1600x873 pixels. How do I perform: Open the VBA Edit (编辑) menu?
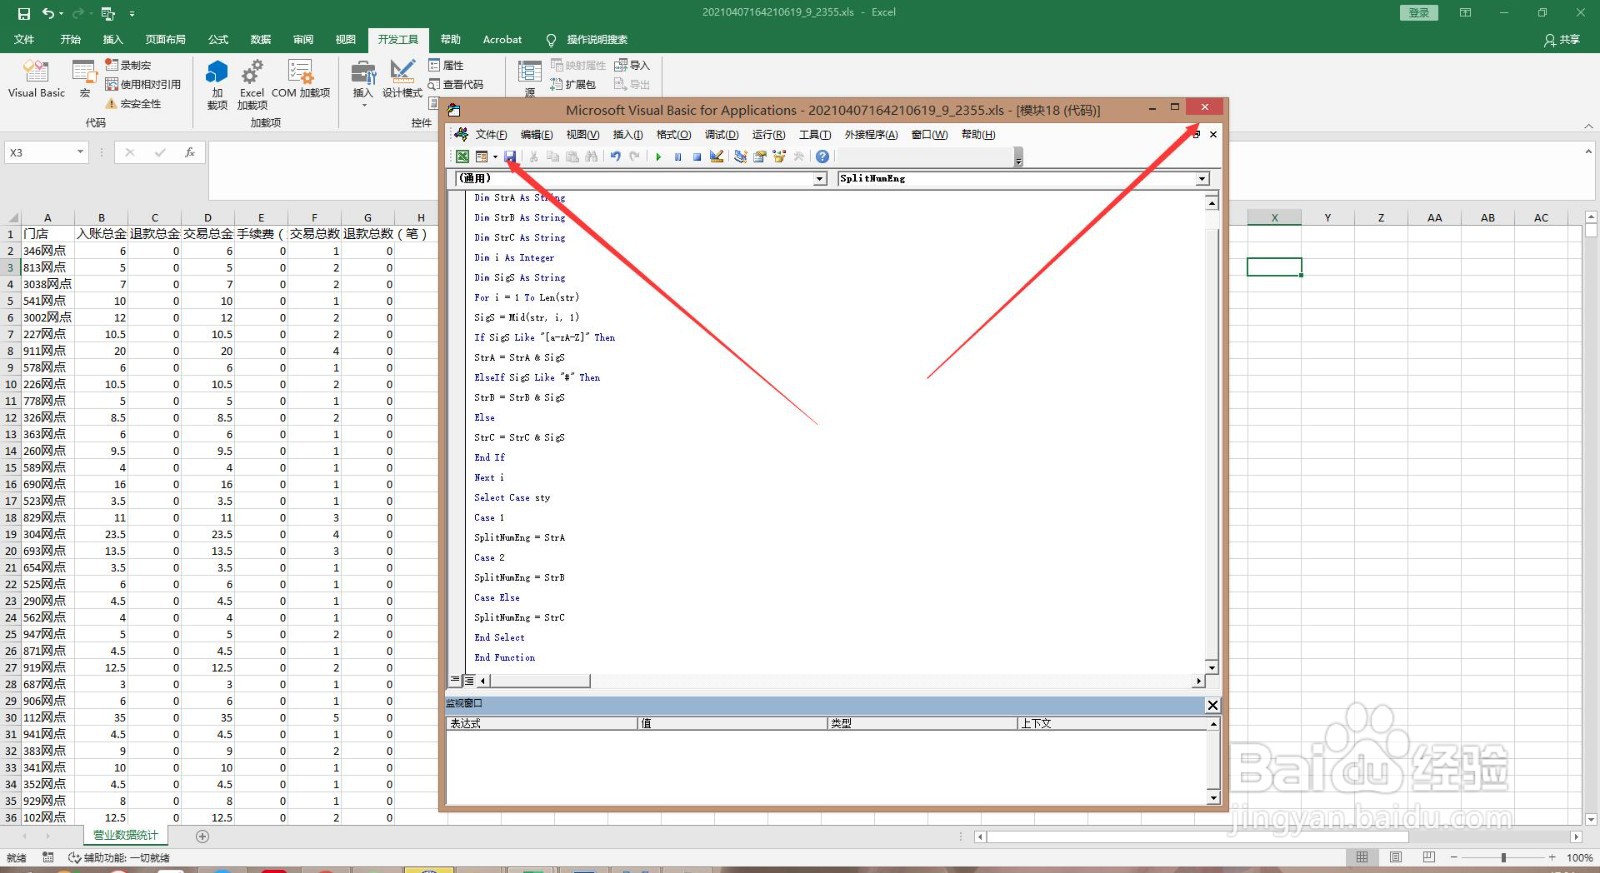pyautogui.click(x=536, y=134)
